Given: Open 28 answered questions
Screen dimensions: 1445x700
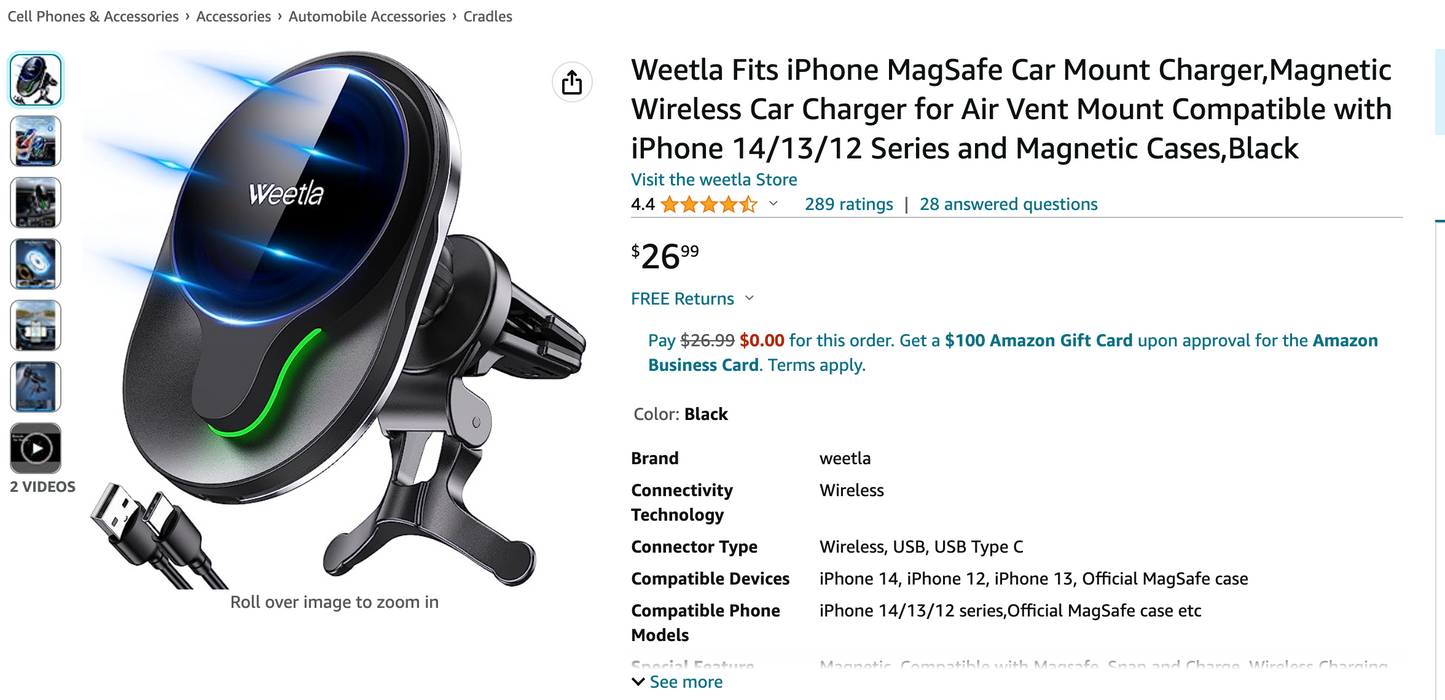Looking at the screenshot, I should 1008,204.
